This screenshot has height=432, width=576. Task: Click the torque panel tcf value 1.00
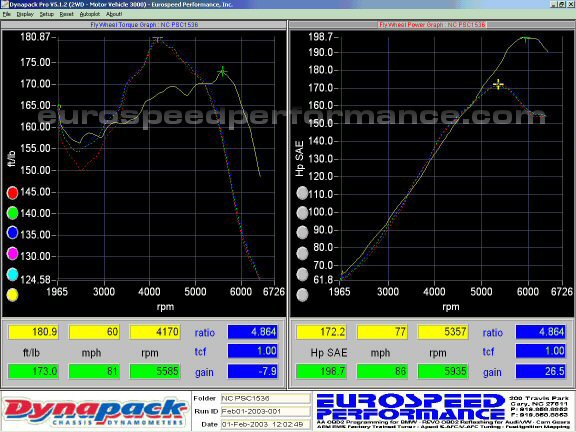point(253,351)
